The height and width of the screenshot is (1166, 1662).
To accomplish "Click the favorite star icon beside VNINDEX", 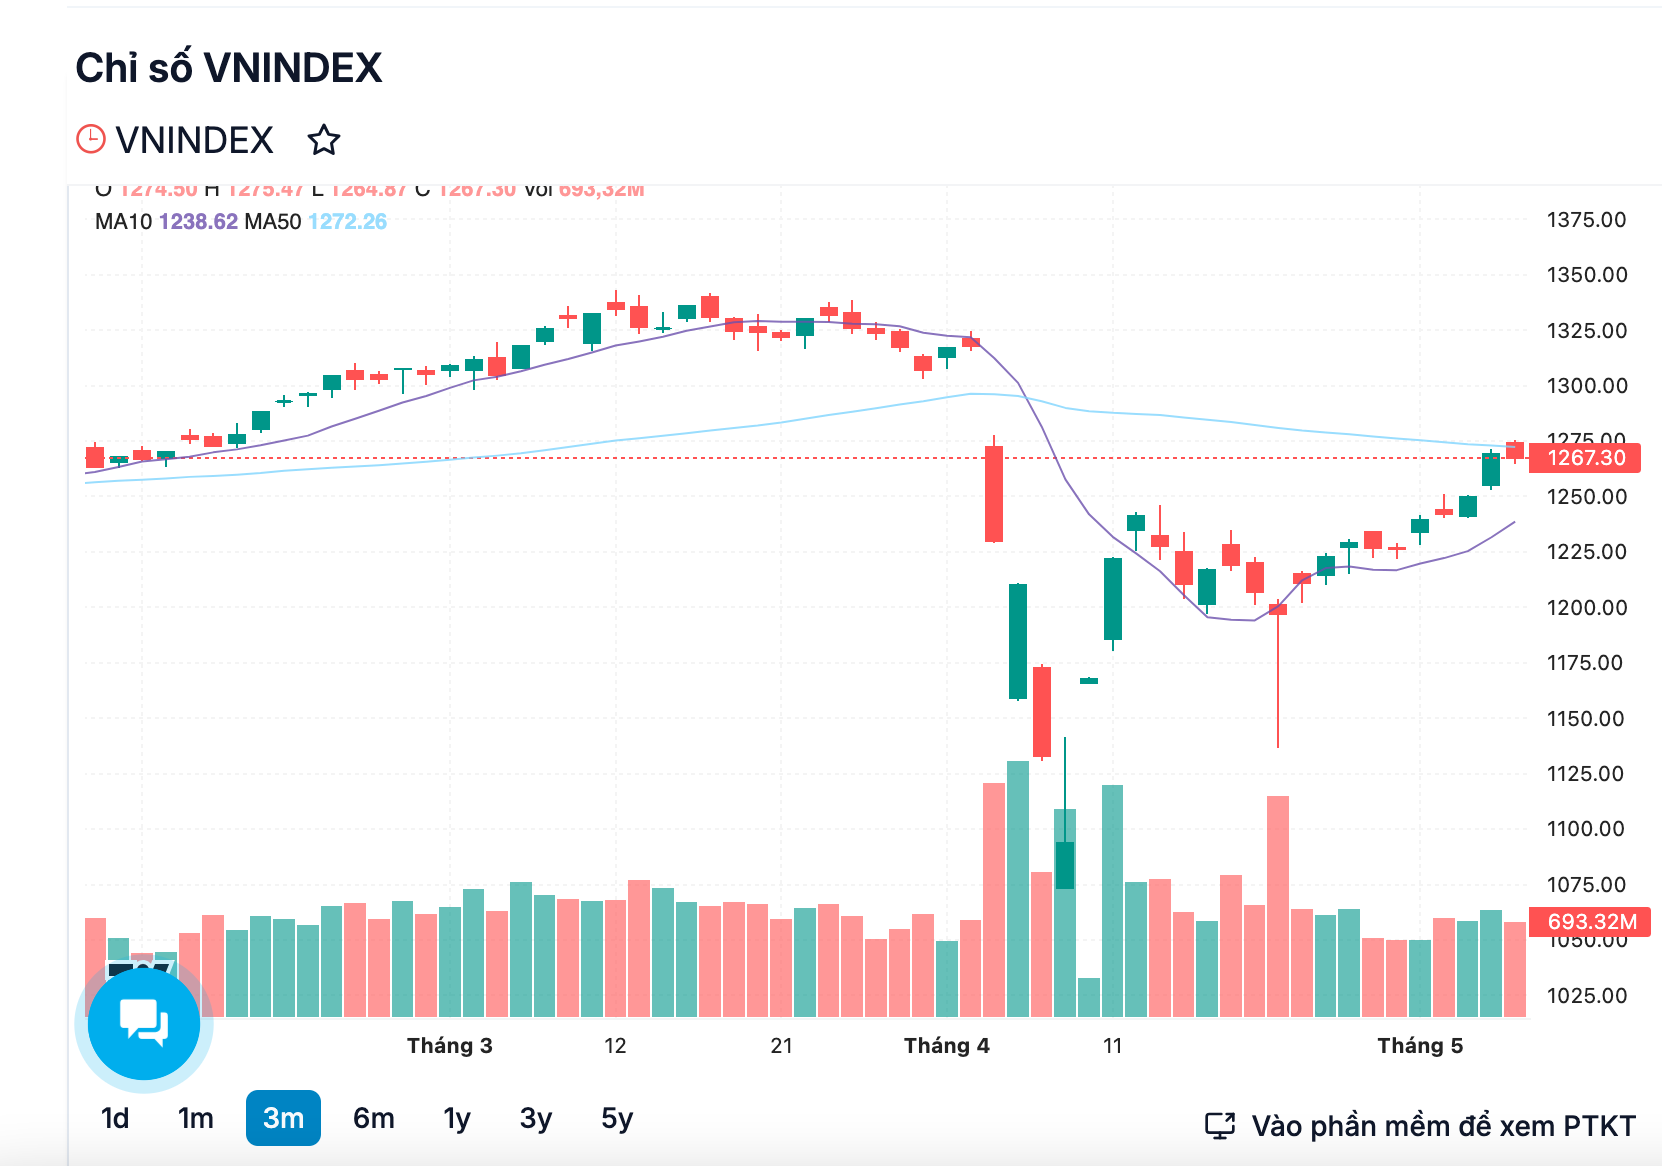I will [x=323, y=140].
